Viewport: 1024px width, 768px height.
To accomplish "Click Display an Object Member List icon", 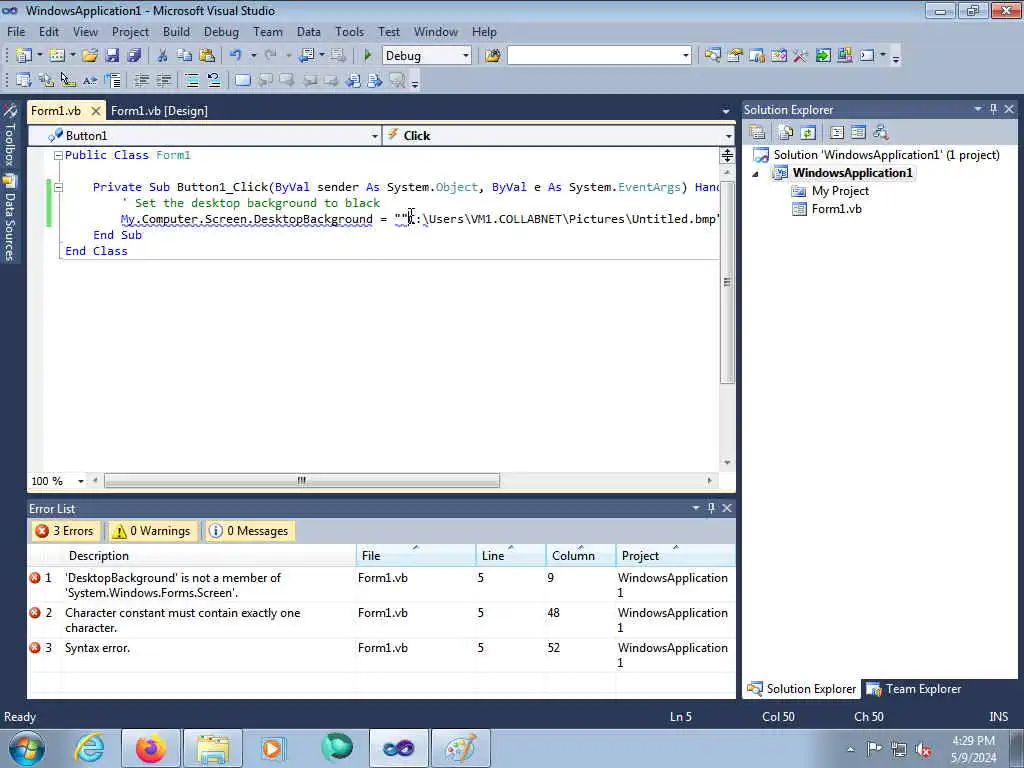I will point(24,80).
